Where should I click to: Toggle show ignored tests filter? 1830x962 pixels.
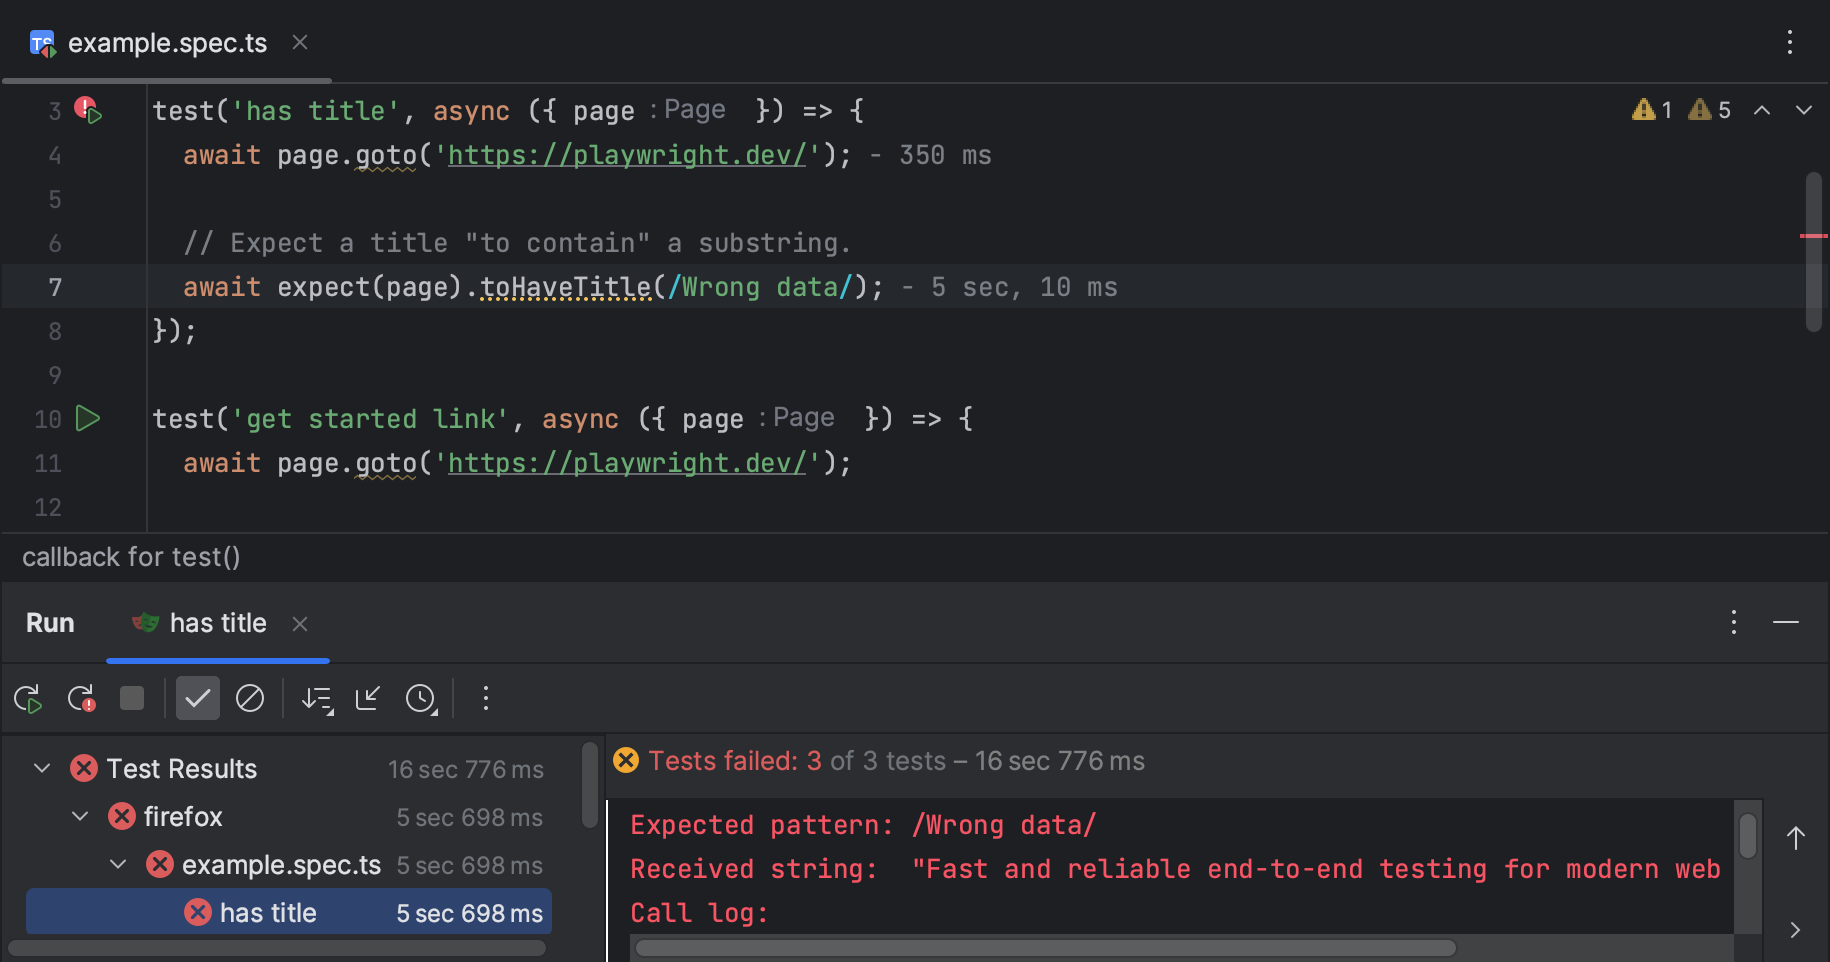tap(250, 698)
